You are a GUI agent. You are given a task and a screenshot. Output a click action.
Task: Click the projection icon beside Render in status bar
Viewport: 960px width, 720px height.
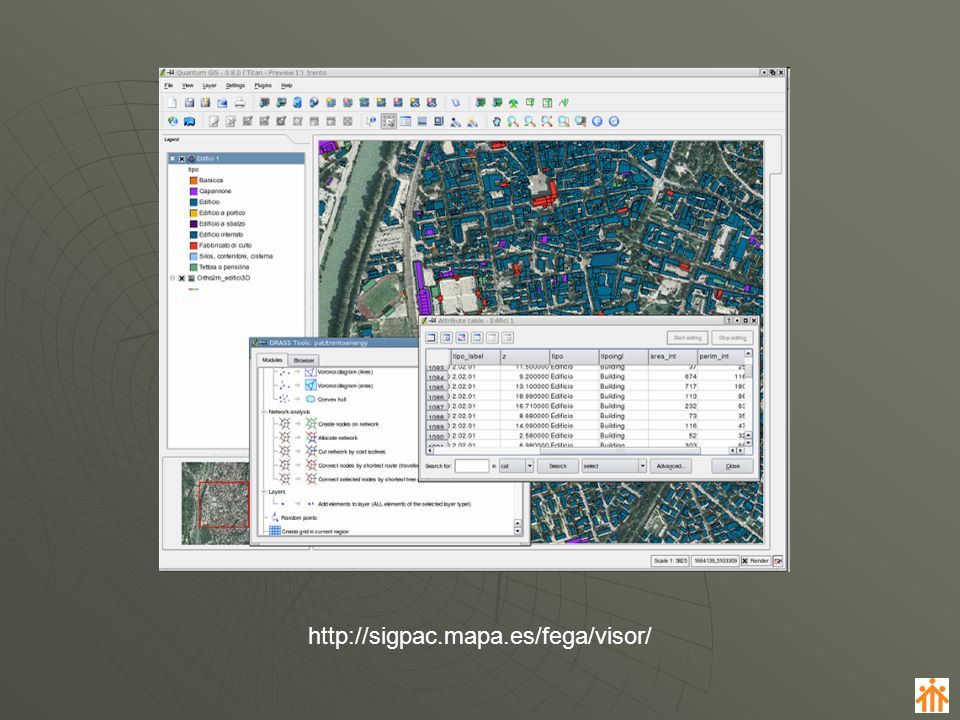point(778,561)
